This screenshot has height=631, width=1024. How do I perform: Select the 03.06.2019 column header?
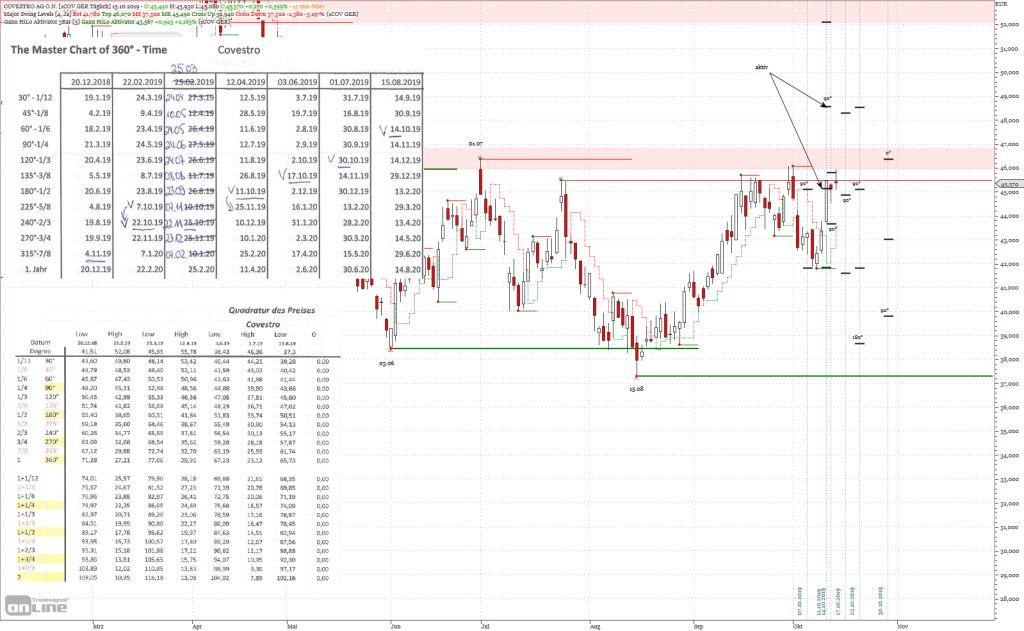pos(297,82)
